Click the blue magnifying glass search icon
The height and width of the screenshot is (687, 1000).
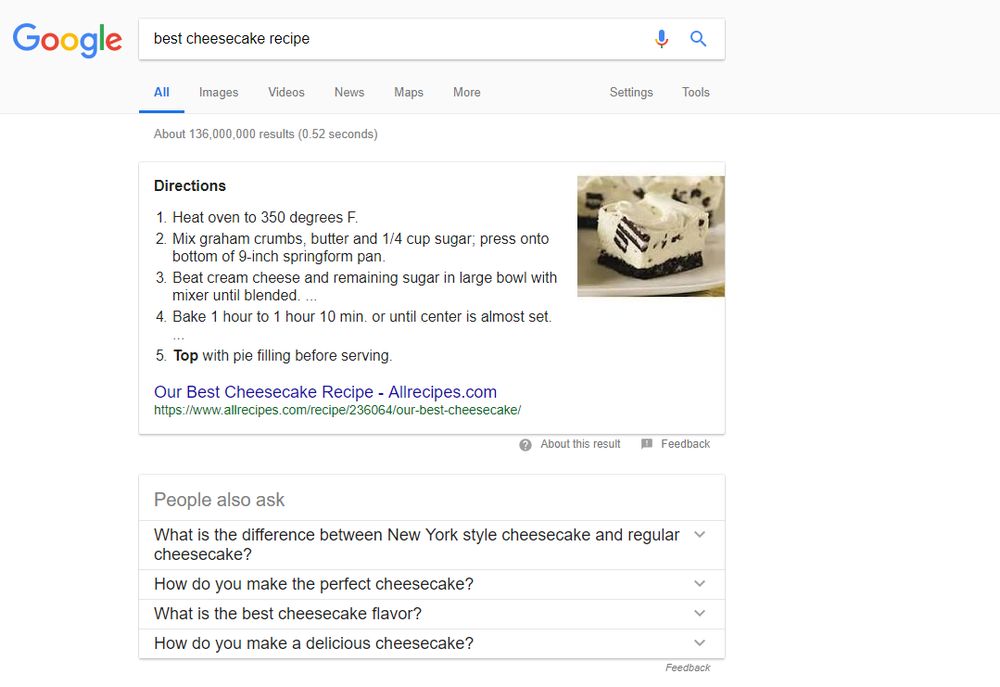click(x=699, y=39)
